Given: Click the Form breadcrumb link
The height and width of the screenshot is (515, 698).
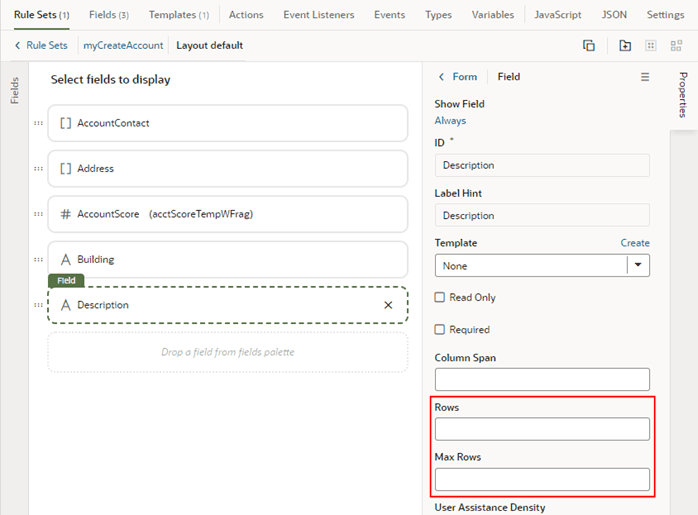Looking at the screenshot, I should tap(465, 77).
